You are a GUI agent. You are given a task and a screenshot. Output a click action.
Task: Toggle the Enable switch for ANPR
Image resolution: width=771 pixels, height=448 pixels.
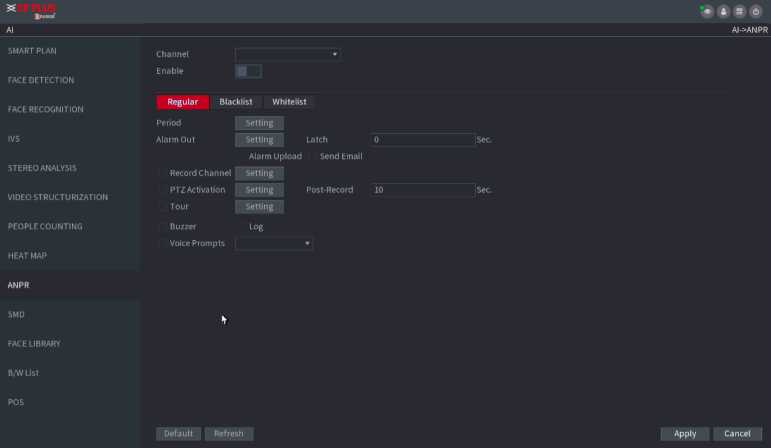click(248, 71)
